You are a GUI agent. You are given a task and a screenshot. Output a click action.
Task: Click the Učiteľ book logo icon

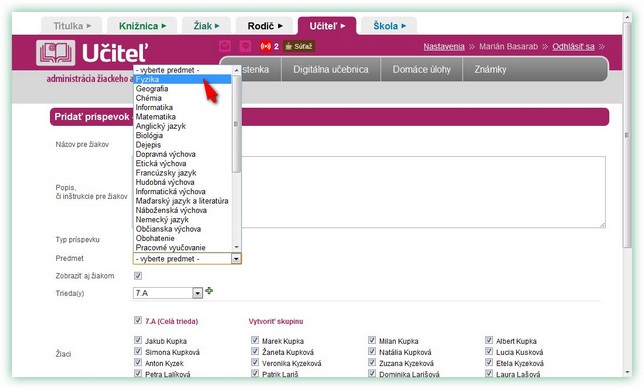coord(55,53)
